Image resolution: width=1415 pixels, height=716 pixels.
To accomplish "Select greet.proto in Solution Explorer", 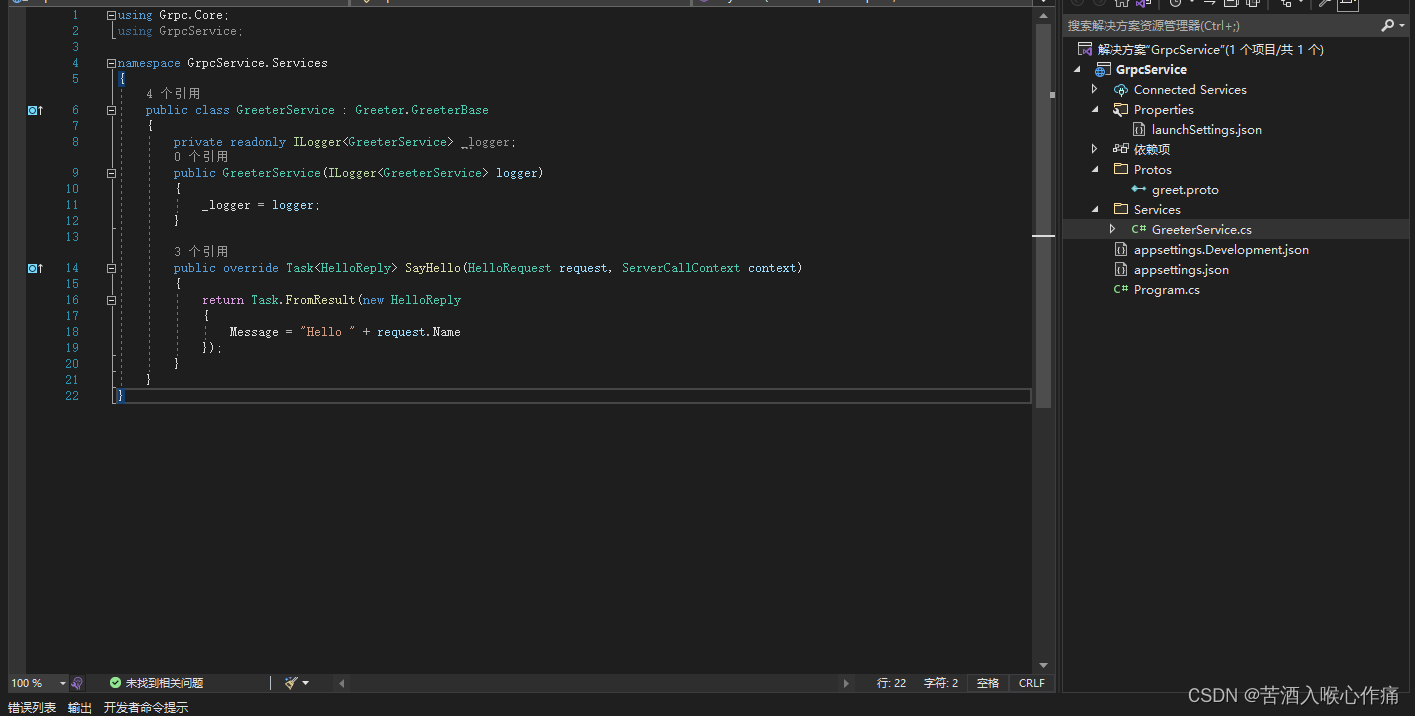I will (1185, 190).
